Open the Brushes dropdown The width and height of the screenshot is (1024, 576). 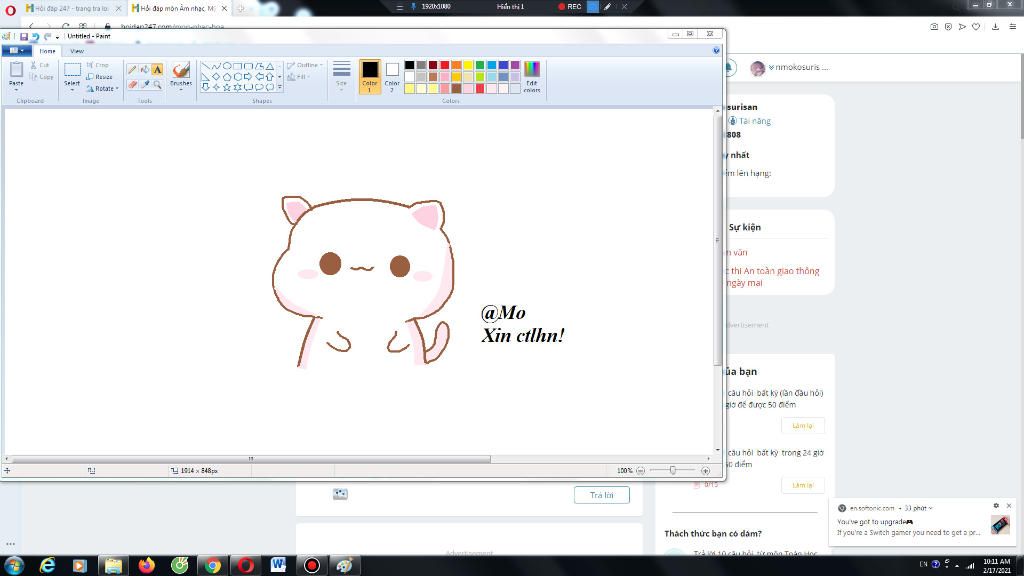pyautogui.click(x=181, y=89)
